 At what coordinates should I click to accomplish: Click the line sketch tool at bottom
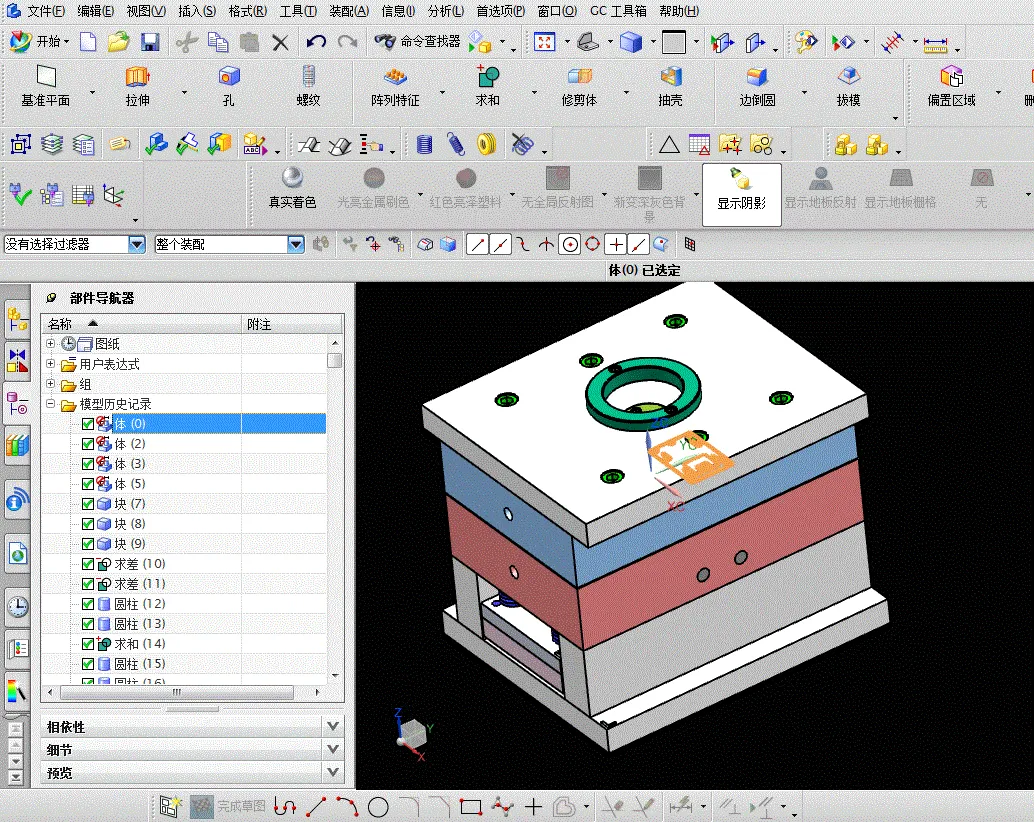point(316,806)
